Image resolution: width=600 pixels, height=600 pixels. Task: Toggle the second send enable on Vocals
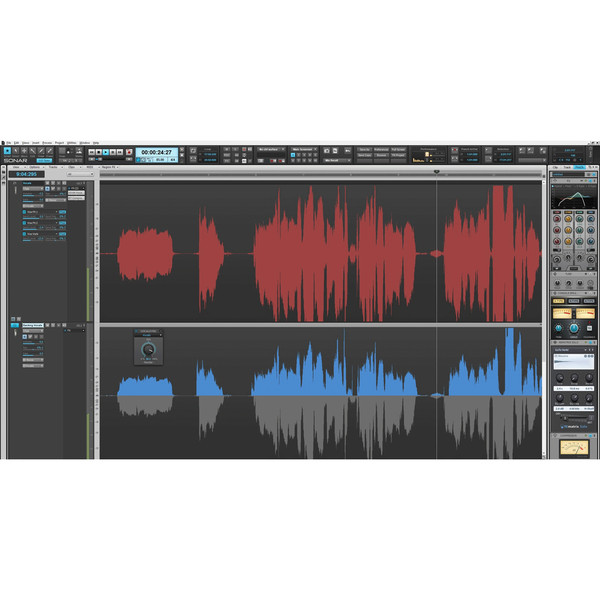point(24,223)
